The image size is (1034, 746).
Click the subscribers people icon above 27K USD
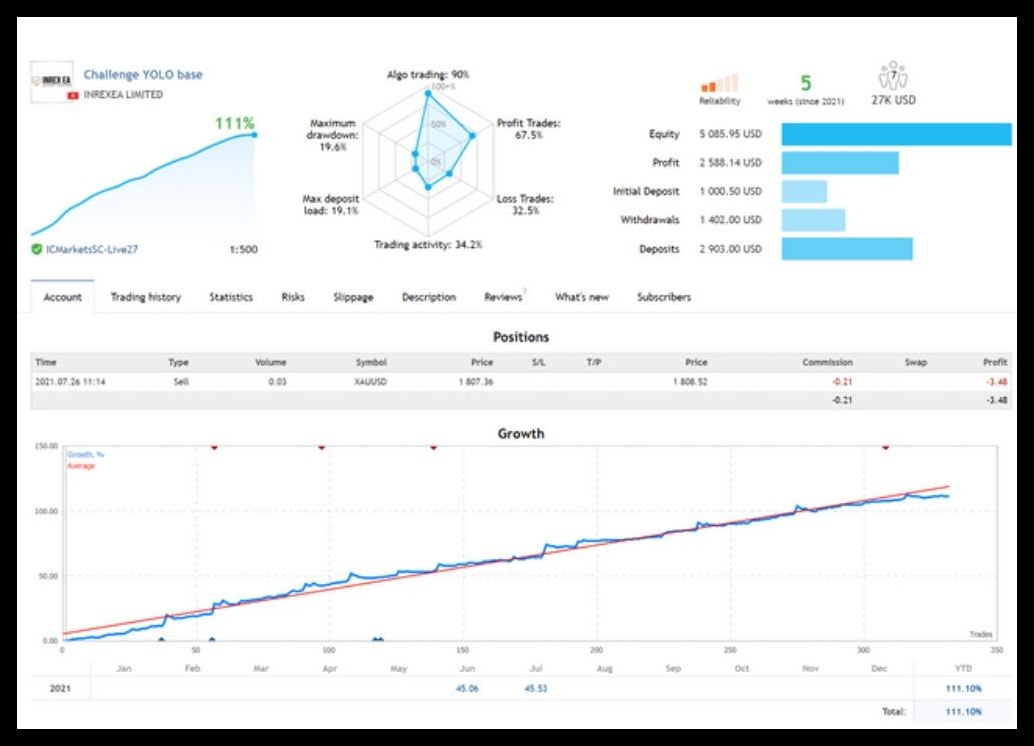(x=891, y=78)
